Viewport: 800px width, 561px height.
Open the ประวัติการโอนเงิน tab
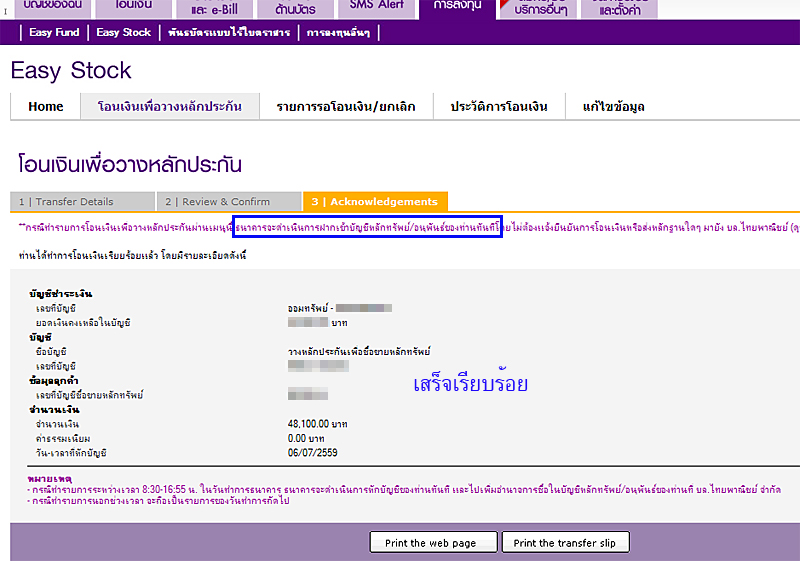(498, 107)
